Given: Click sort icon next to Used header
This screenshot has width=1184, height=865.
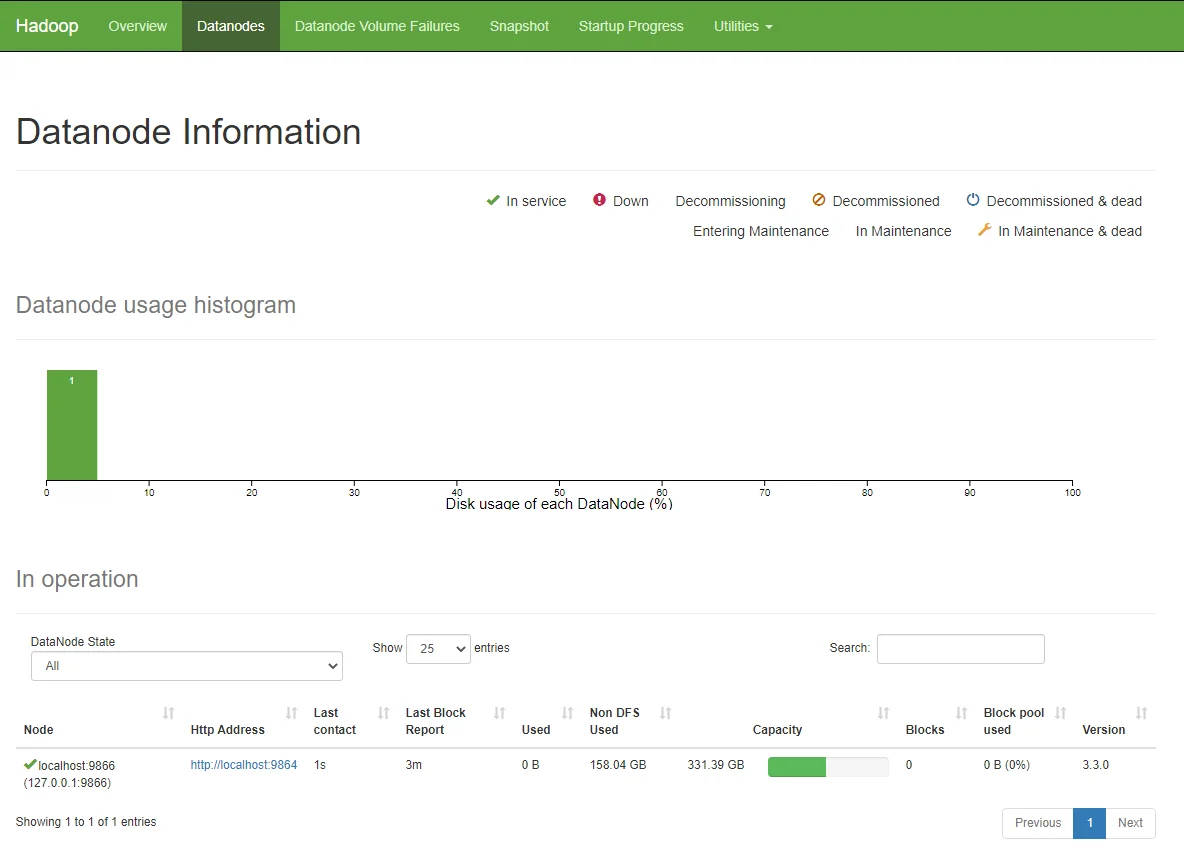Looking at the screenshot, I should [x=567, y=713].
